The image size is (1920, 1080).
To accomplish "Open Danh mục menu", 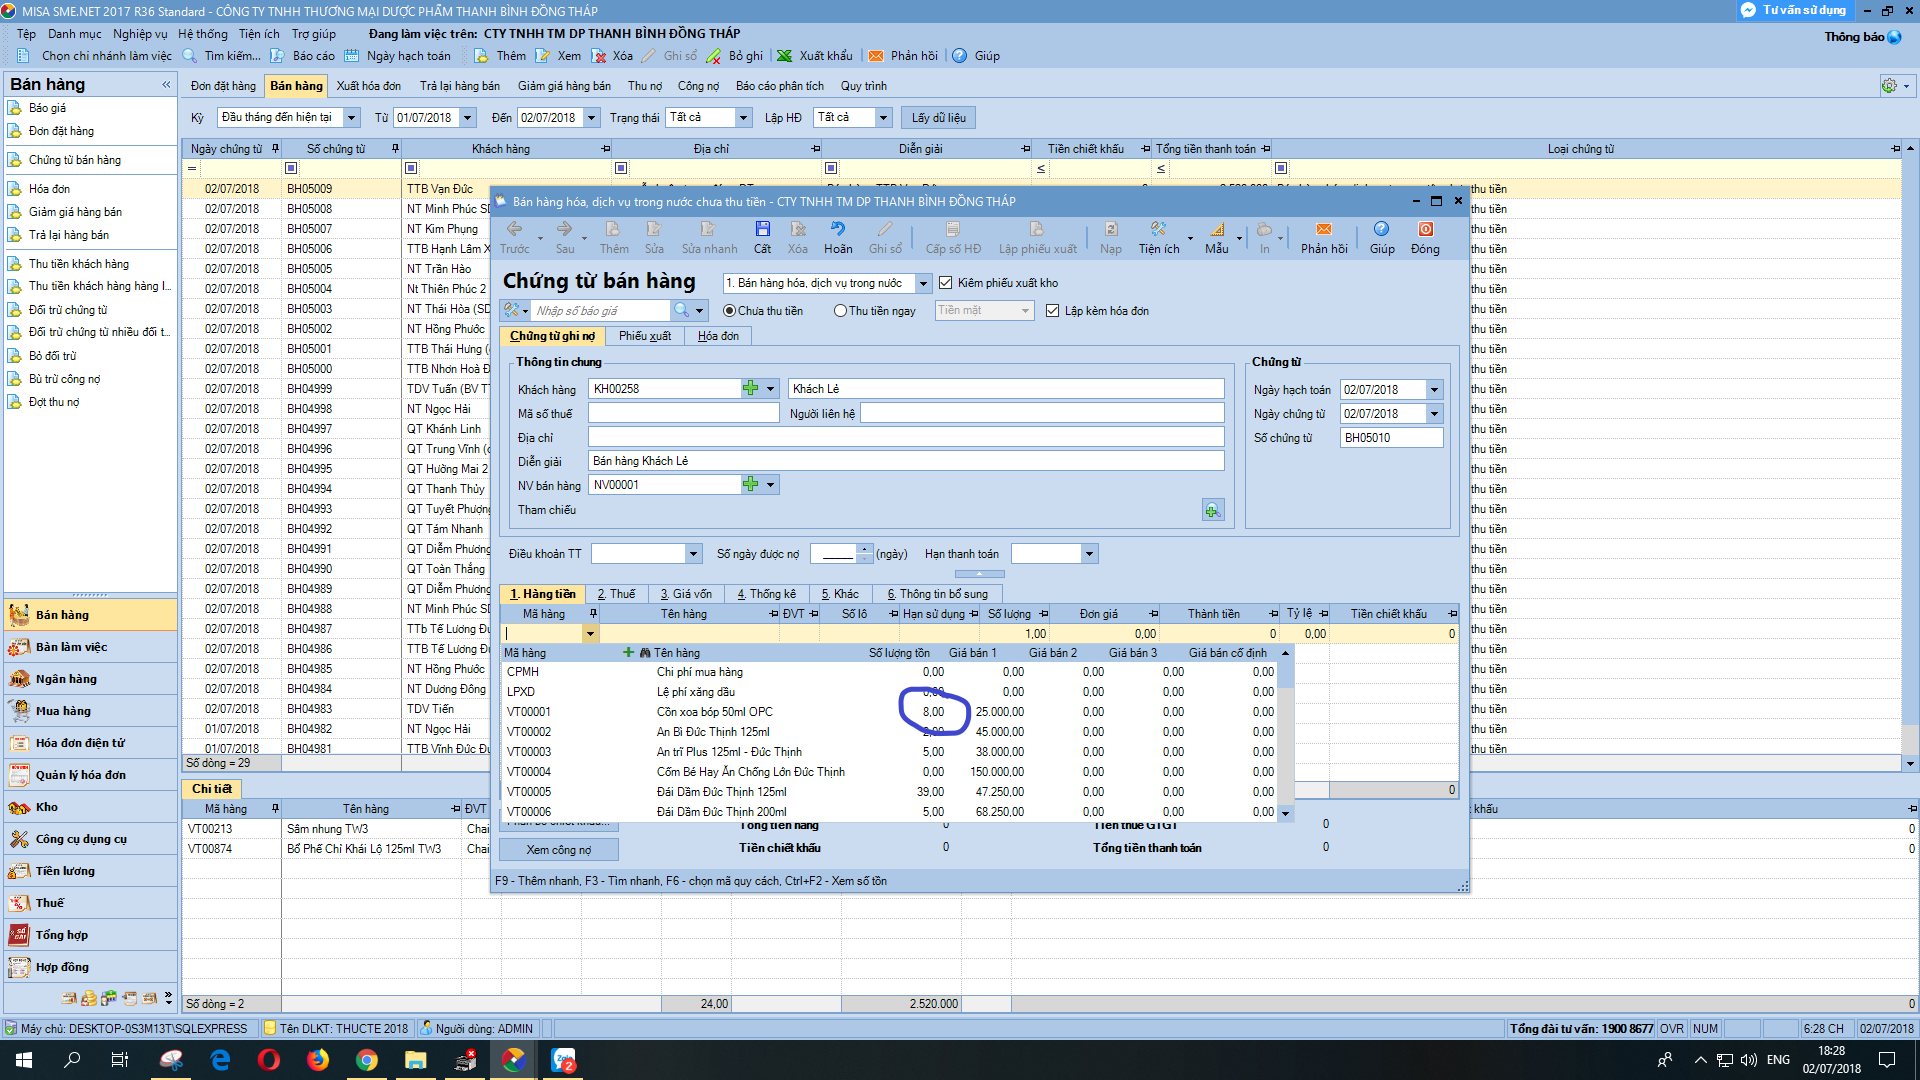I will 75,34.
